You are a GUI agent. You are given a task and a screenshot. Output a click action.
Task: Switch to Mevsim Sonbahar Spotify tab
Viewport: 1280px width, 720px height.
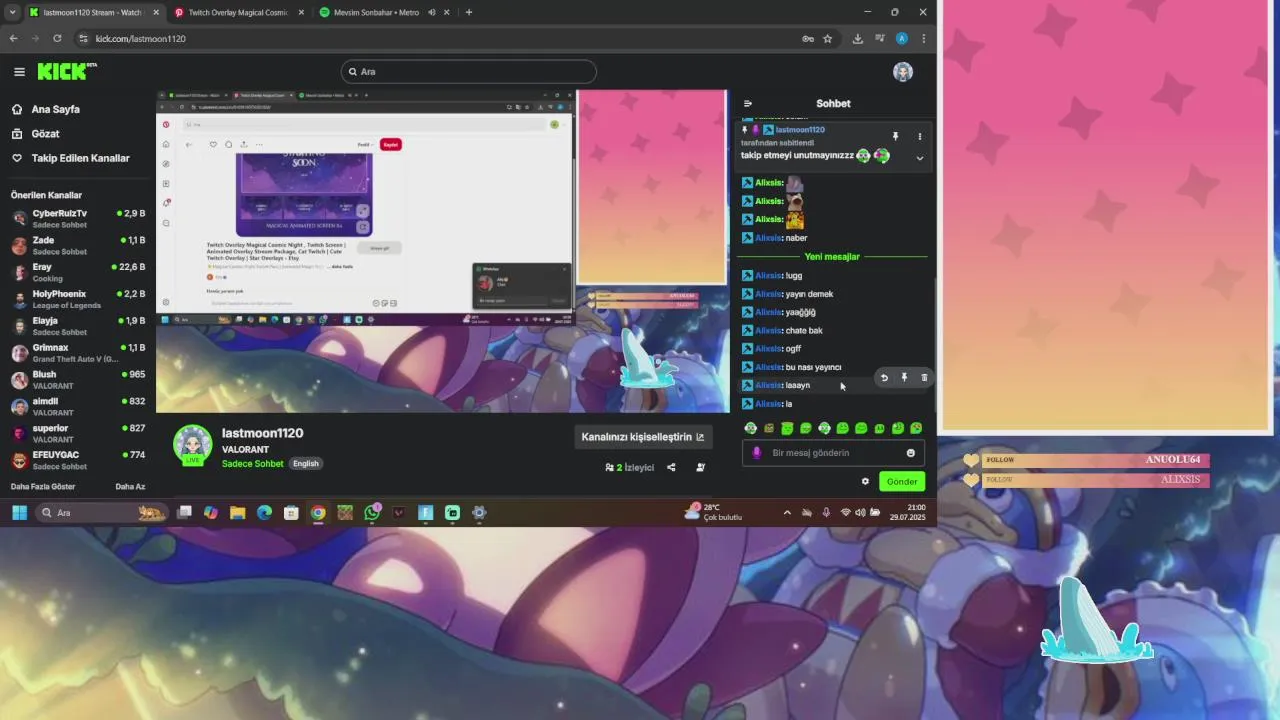pyautogui.click(x=375, y=12)
